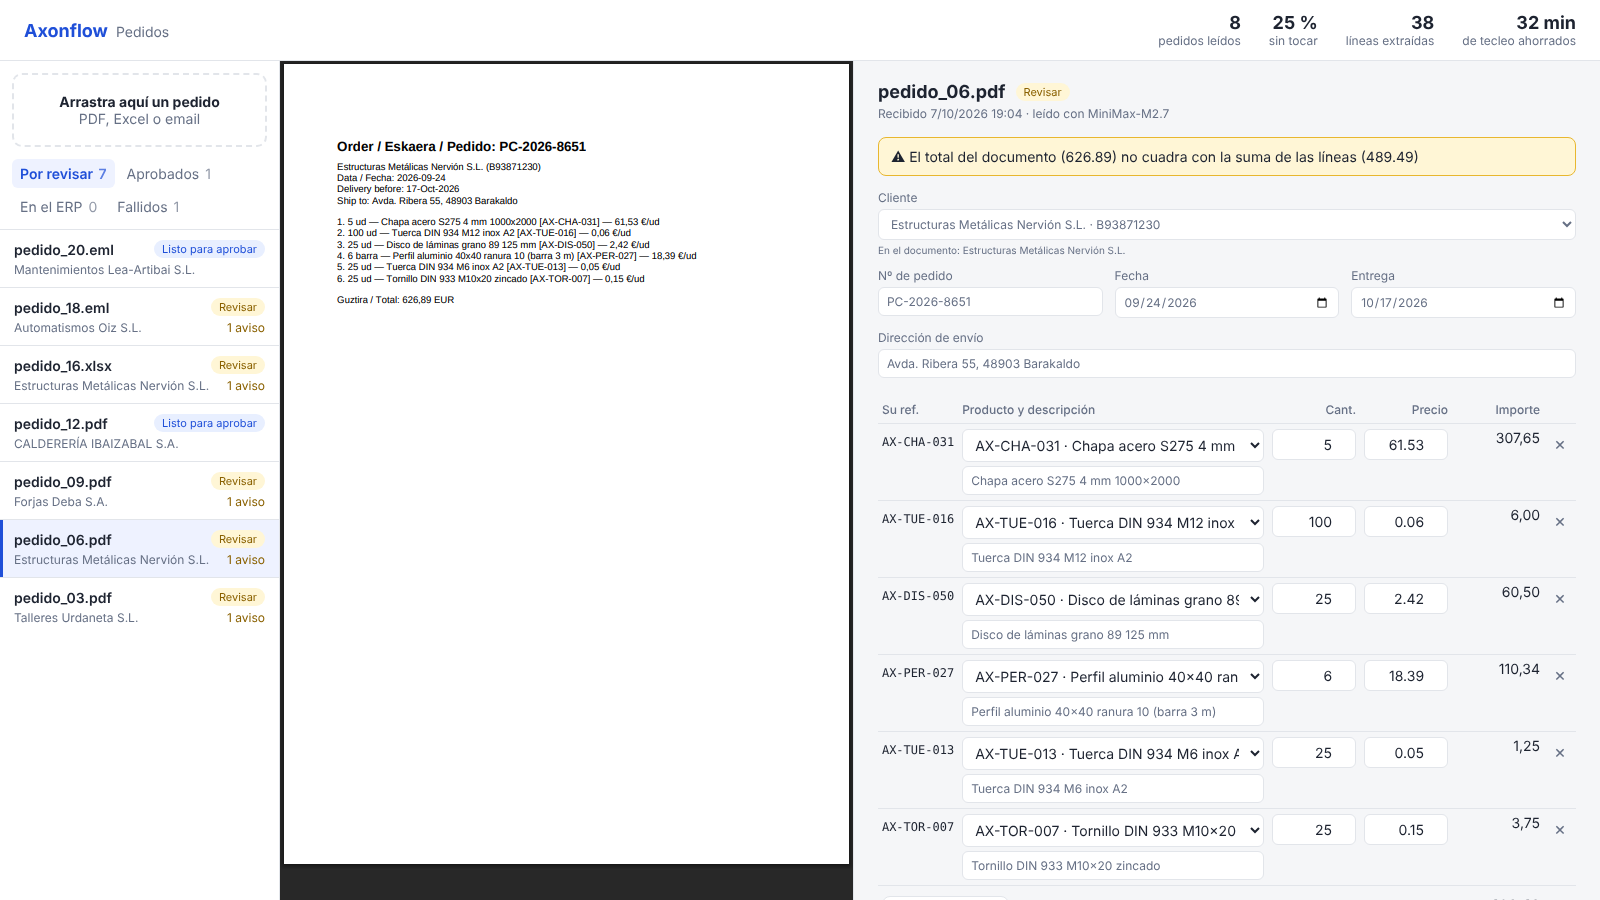This screenshot has height=900, width=1600.
Task: Remove the AX-TUE-013 line with X
Action: 1559,753
